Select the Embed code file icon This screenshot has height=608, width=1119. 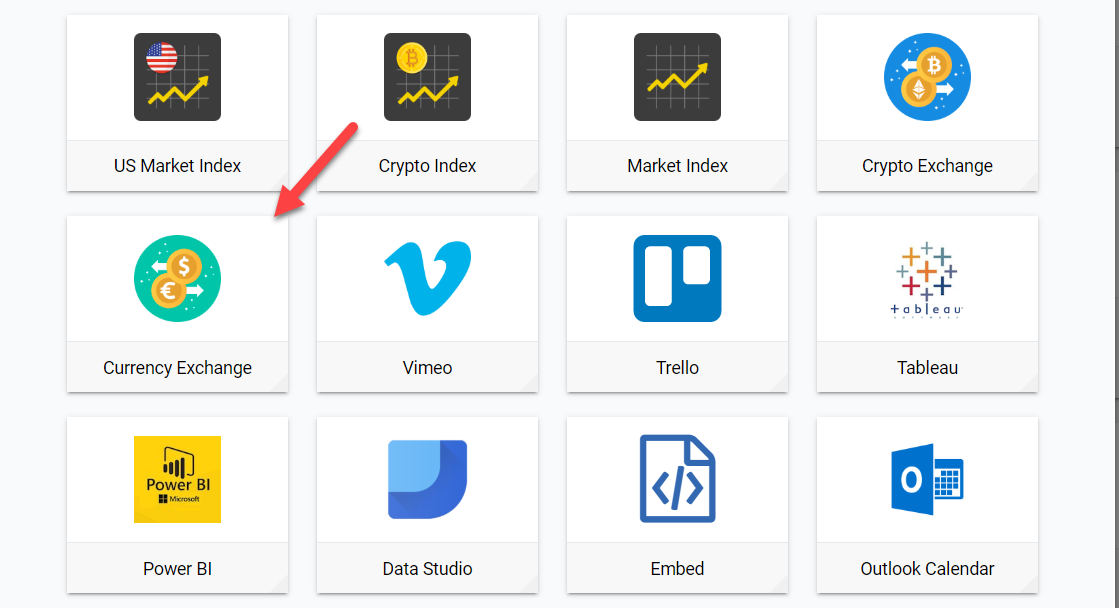pyautogui.click(x=677, y=479)
